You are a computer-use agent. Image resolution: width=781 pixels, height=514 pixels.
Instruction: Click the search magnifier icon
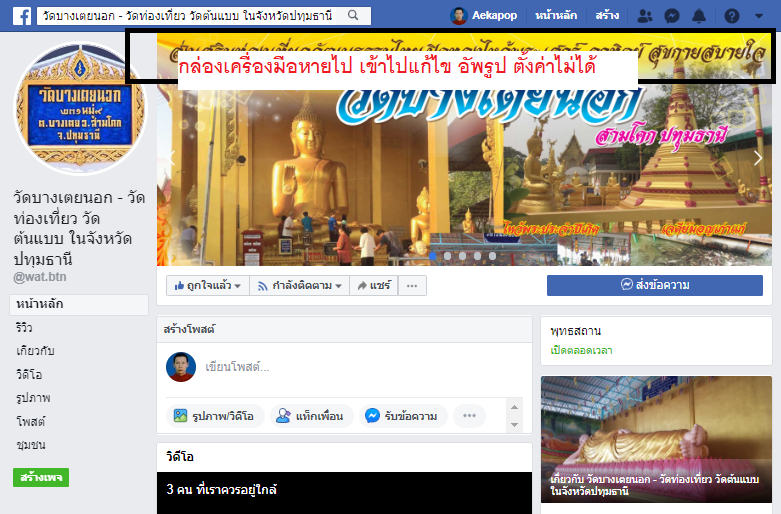tap(353, 15)
